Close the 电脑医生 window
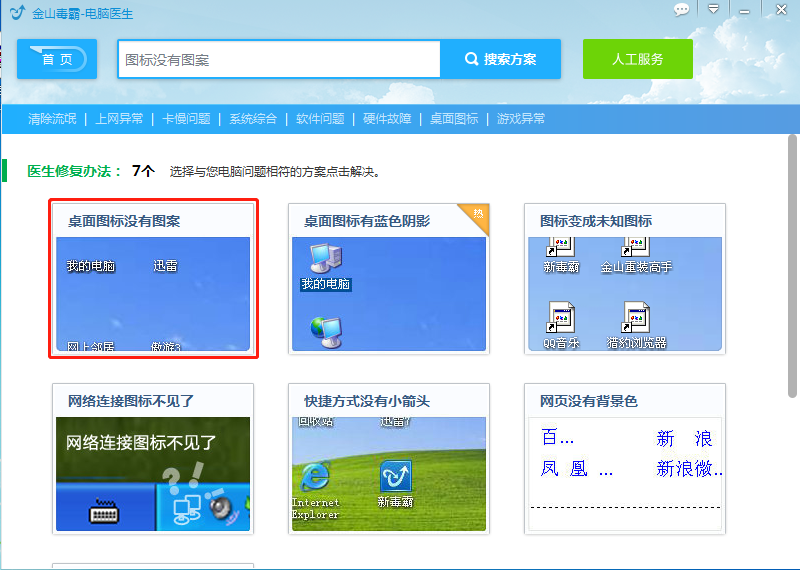Image resolution: width=800 pixels, height=570 pixels. [781, 9]
